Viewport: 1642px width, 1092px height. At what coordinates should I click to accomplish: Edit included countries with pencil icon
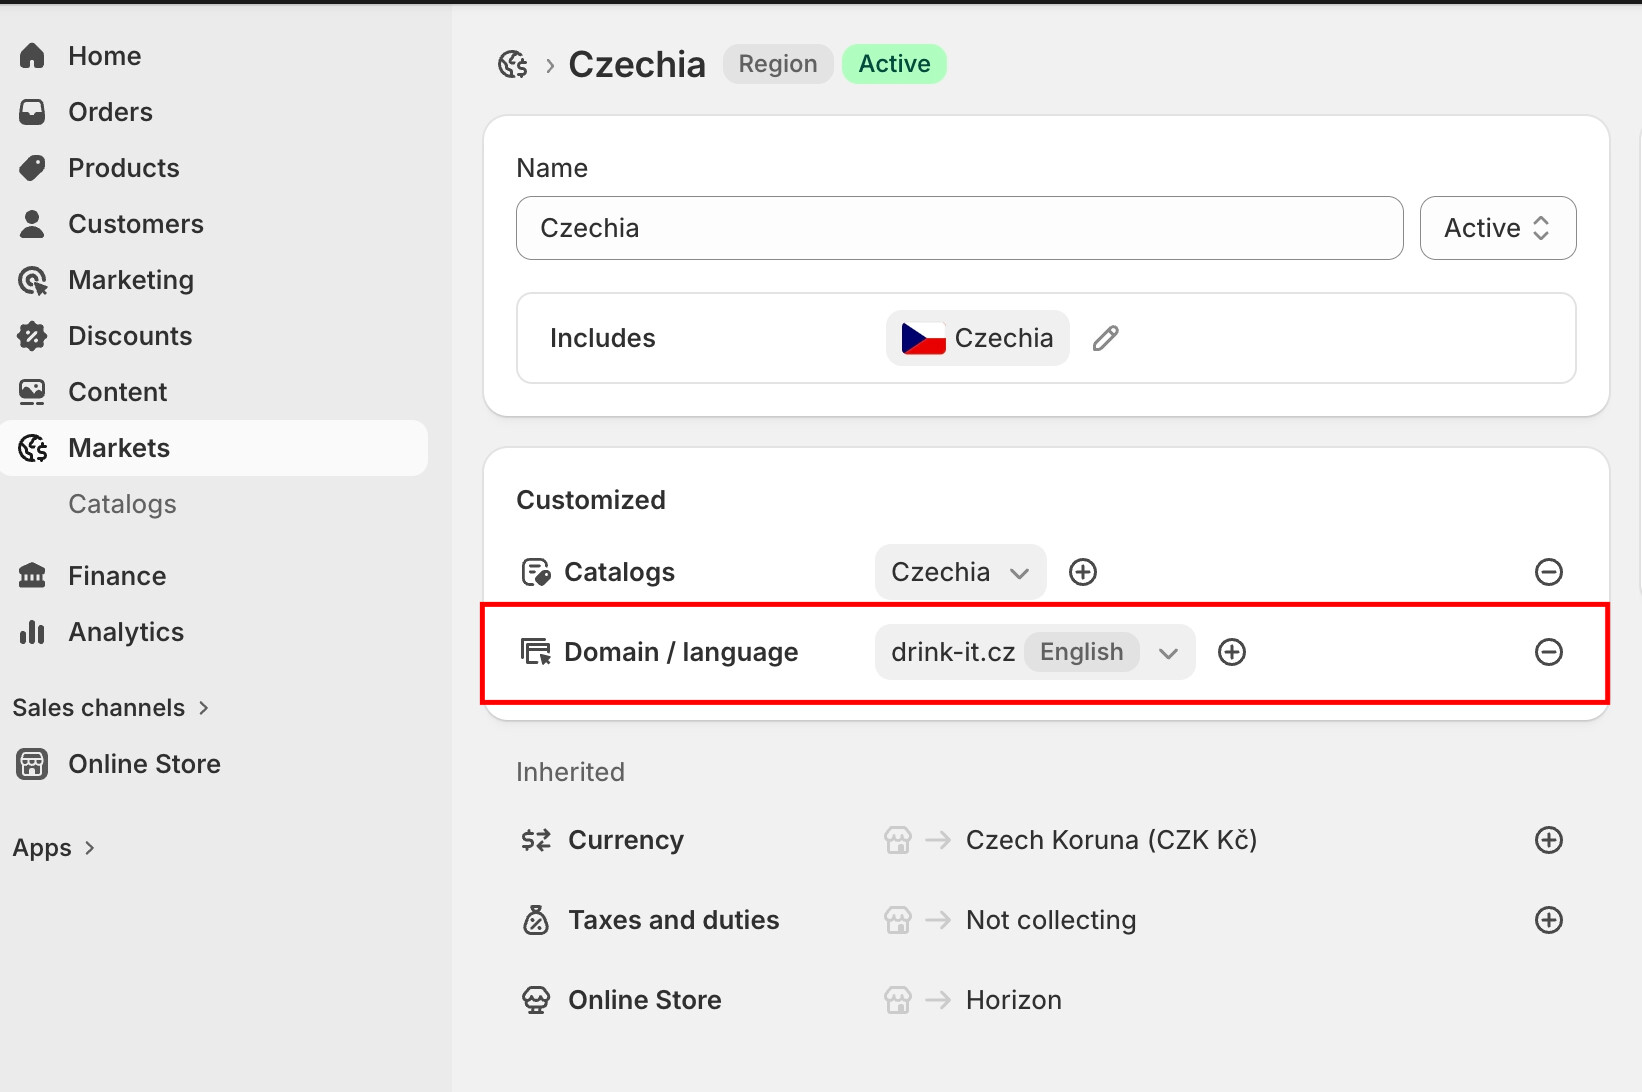[x=1105, y=339]
